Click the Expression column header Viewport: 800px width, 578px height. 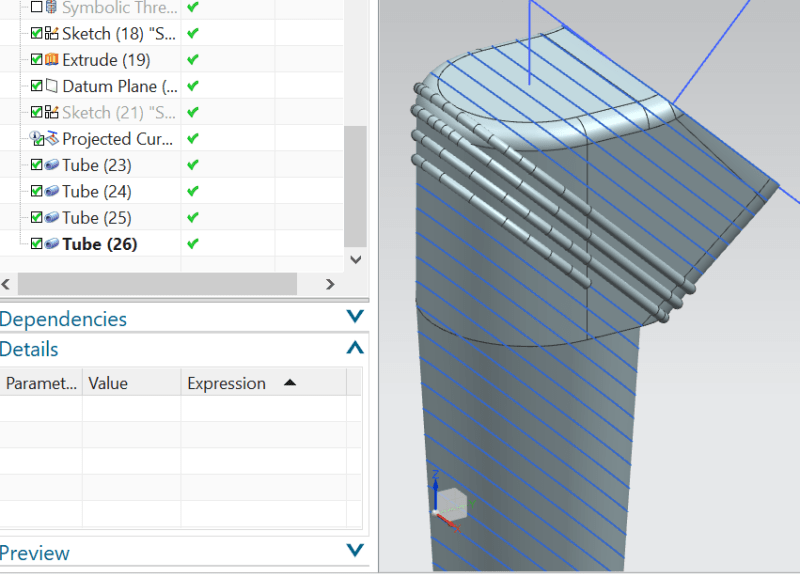264,383
